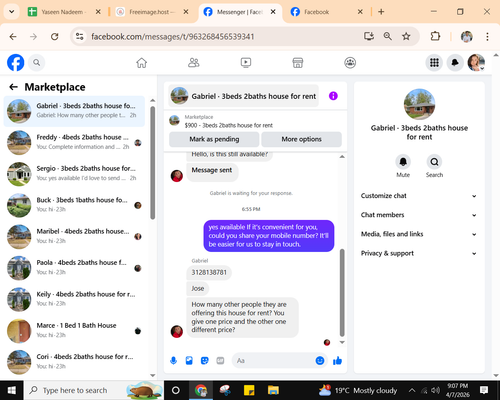Open conversation information purple icon

coord(333,96)
